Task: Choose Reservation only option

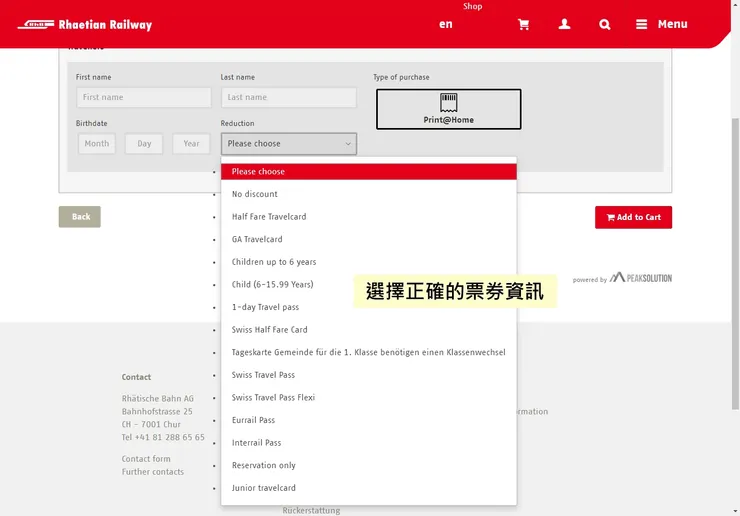Action: click(369, 465)
